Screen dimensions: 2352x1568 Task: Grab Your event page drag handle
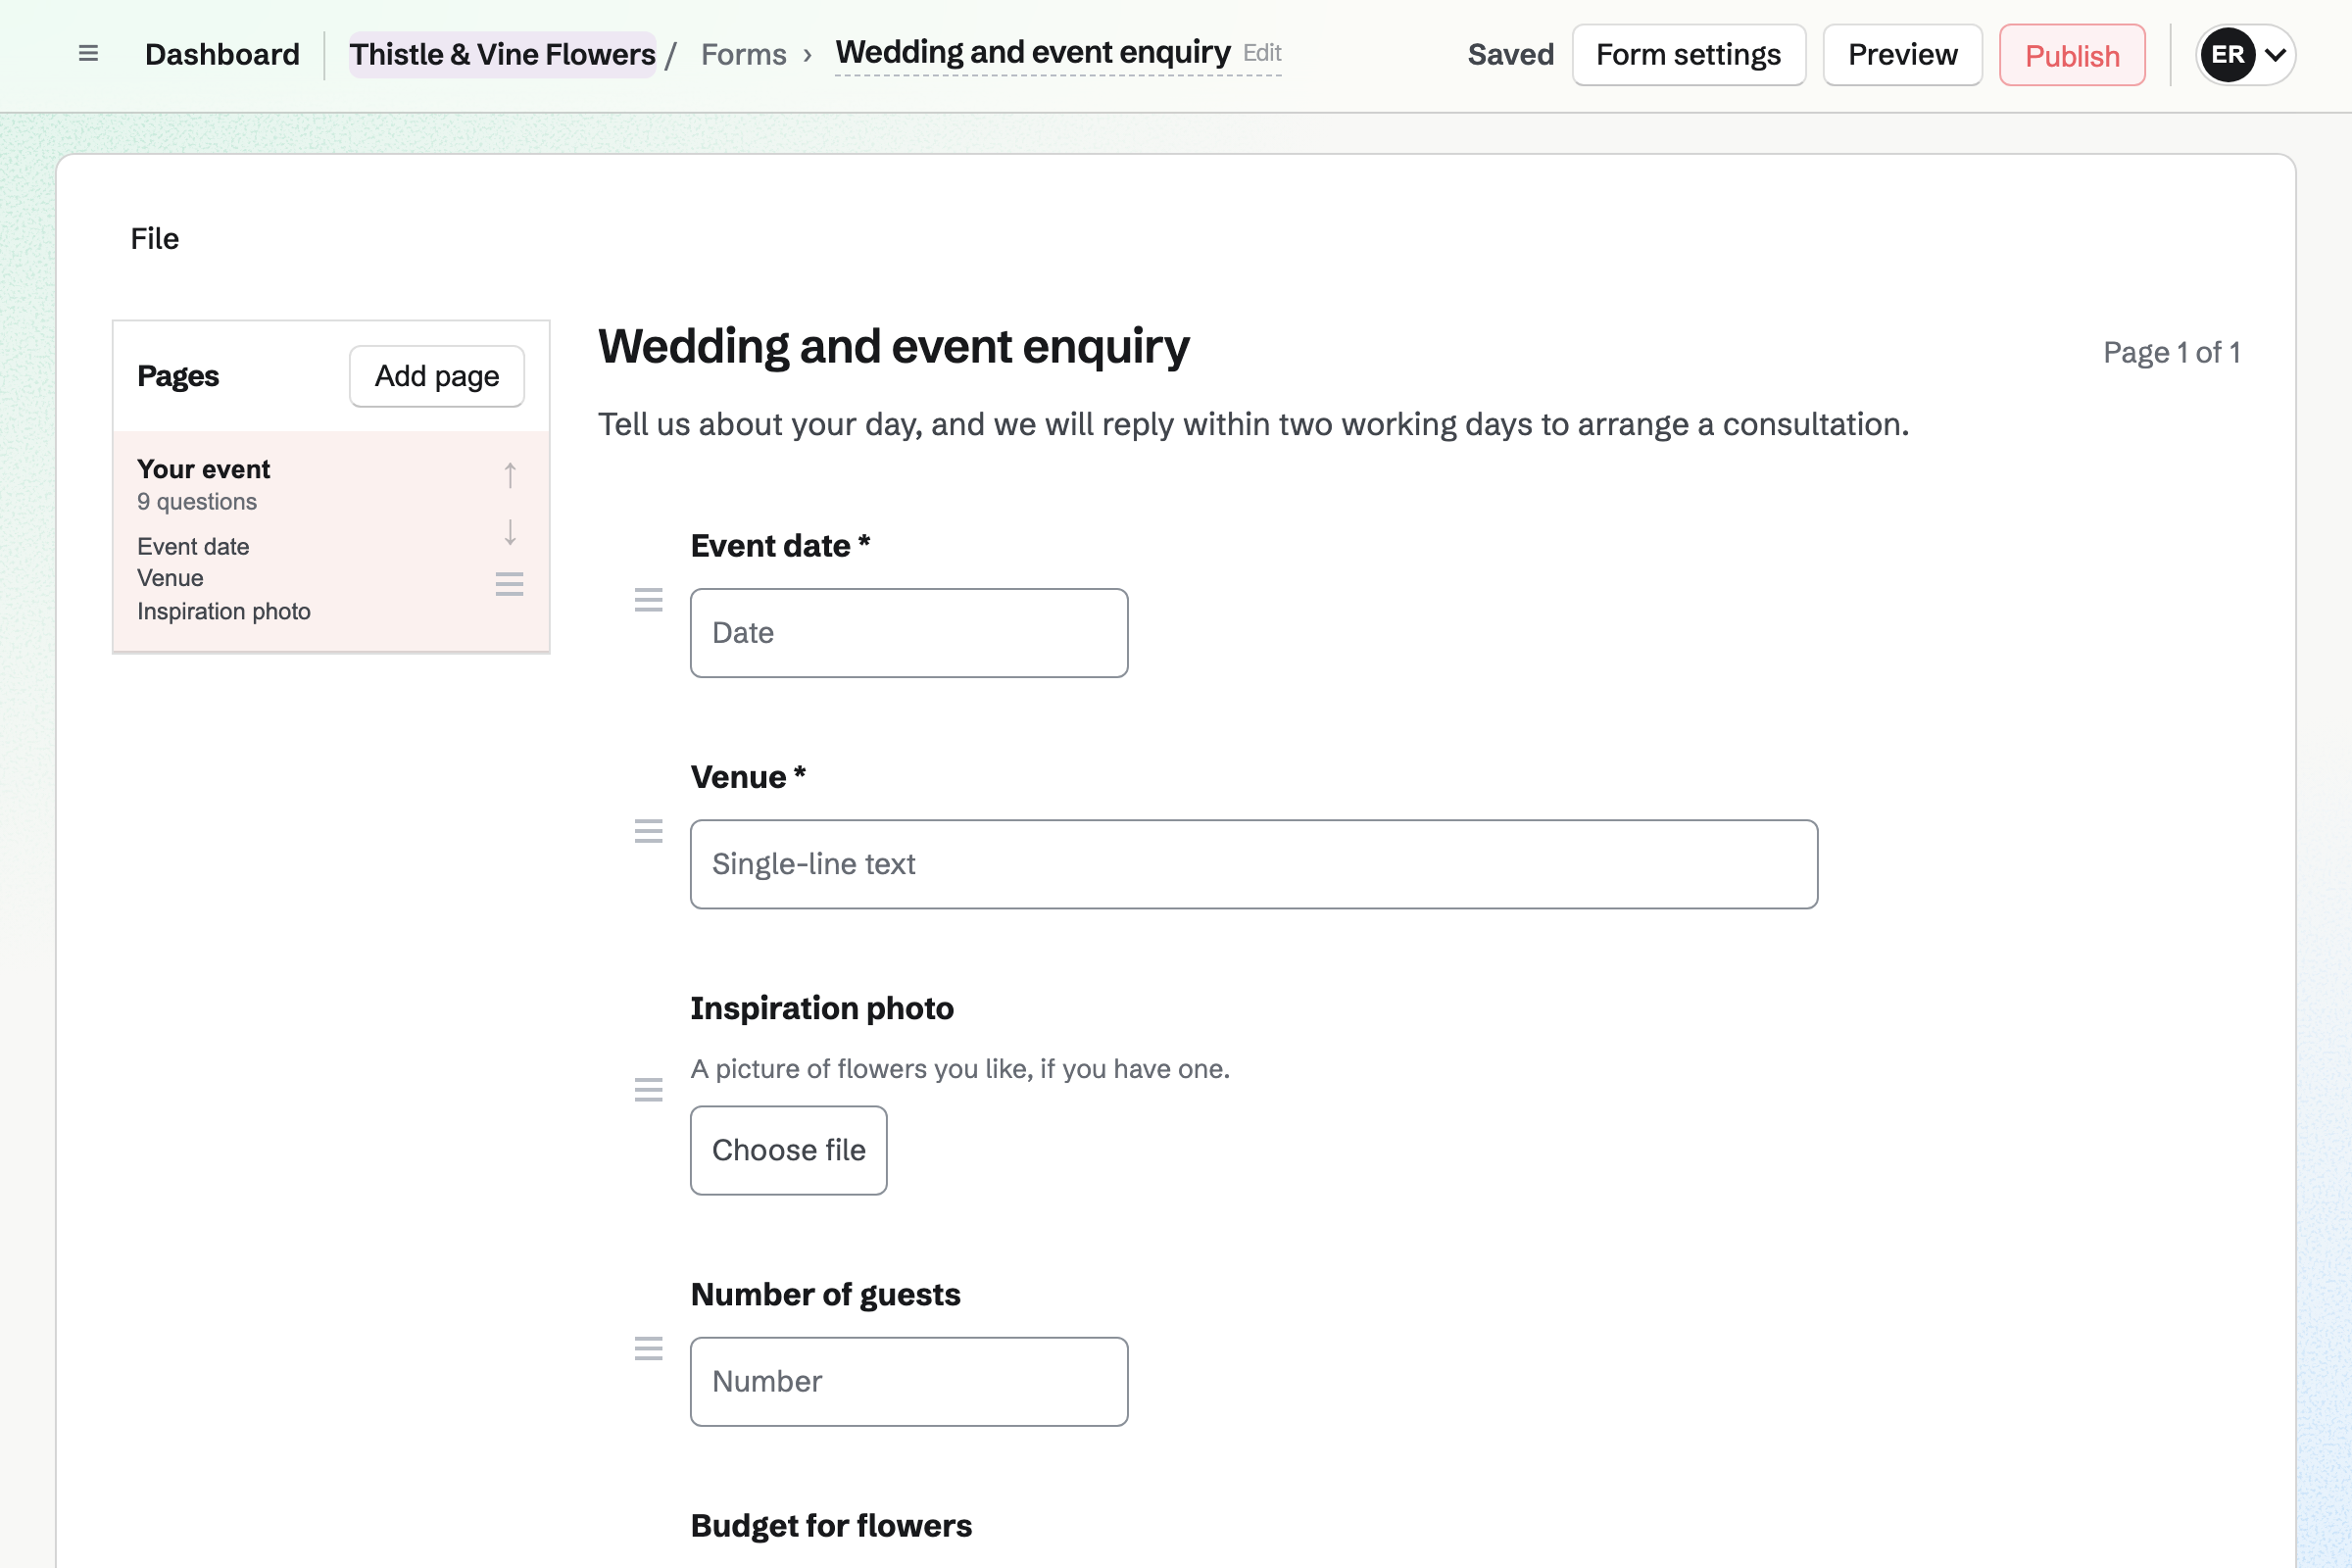510,584
